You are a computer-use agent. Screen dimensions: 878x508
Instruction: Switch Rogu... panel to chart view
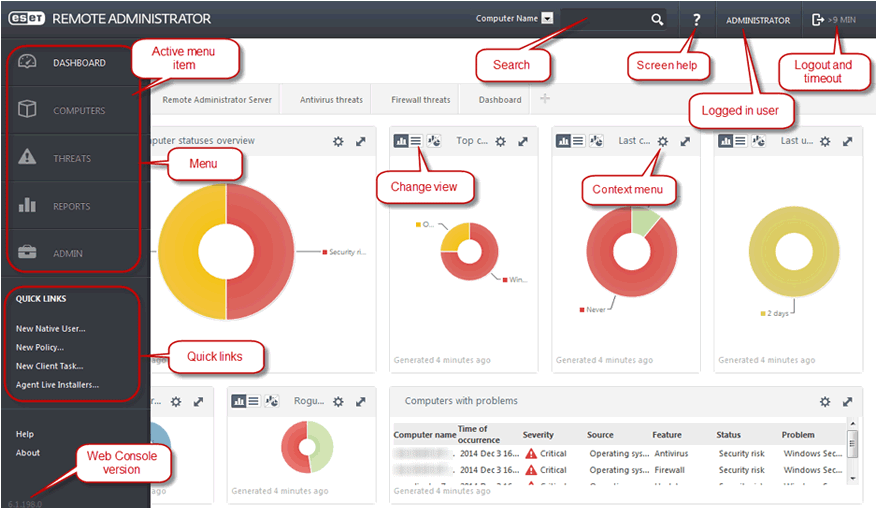239,401
